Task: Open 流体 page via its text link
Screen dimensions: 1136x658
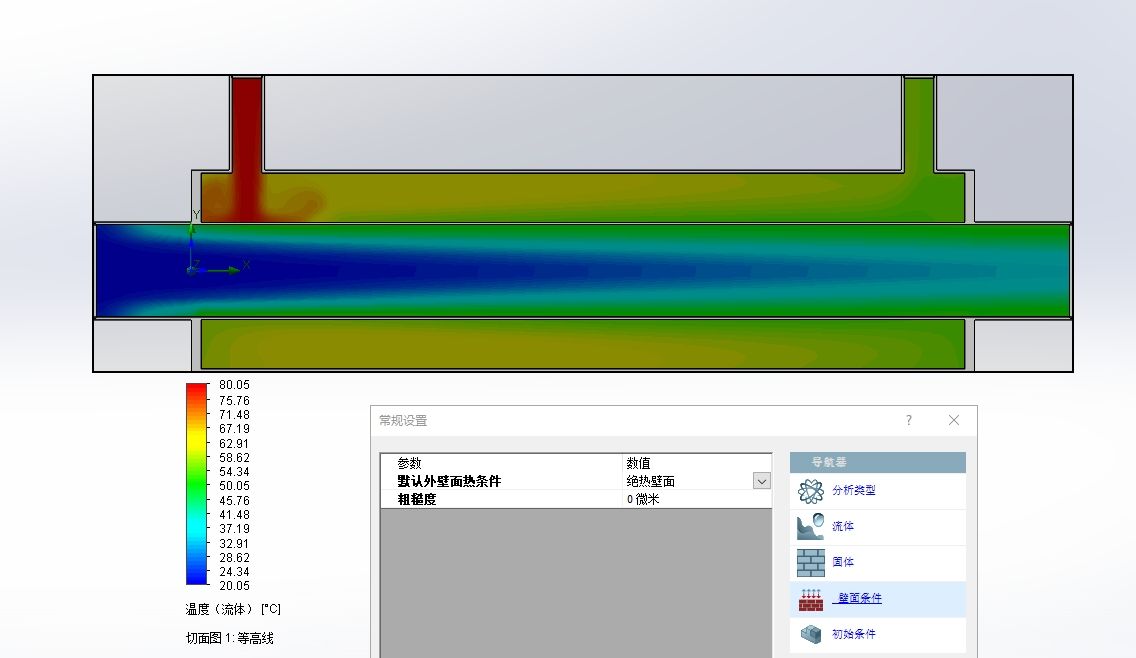Action: pos(843,526)
